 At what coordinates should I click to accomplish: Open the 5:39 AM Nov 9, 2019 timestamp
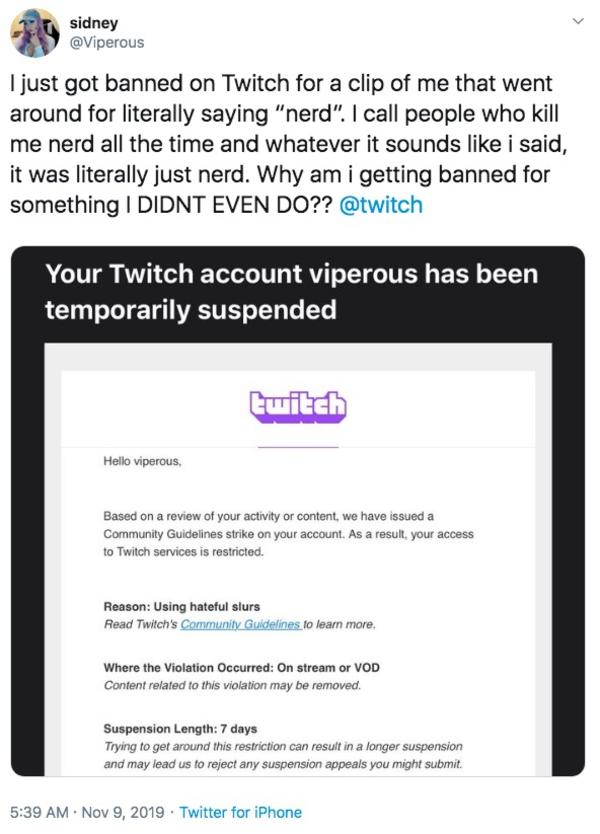(x=87, y=812)
